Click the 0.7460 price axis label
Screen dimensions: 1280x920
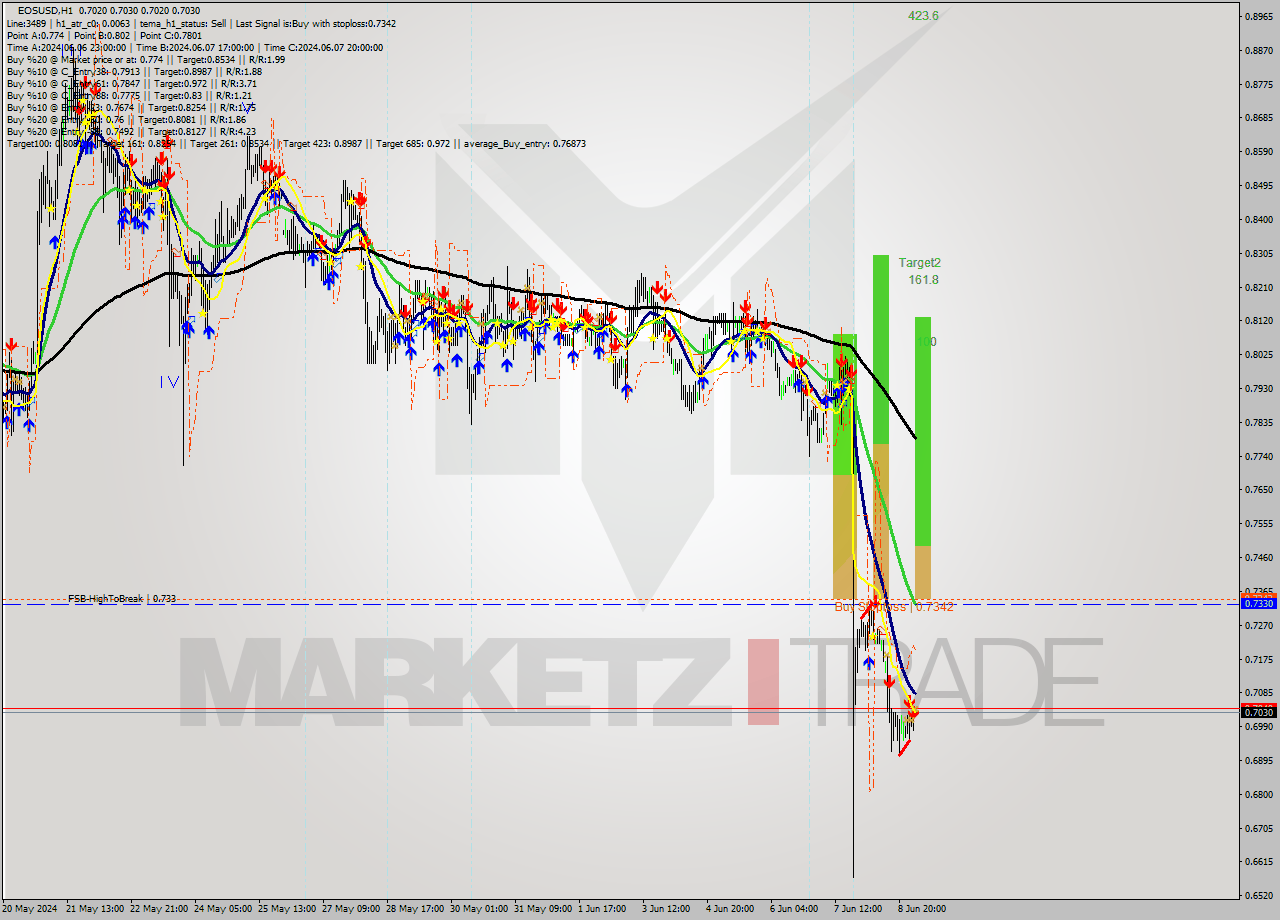click(x=1258, y=557)
